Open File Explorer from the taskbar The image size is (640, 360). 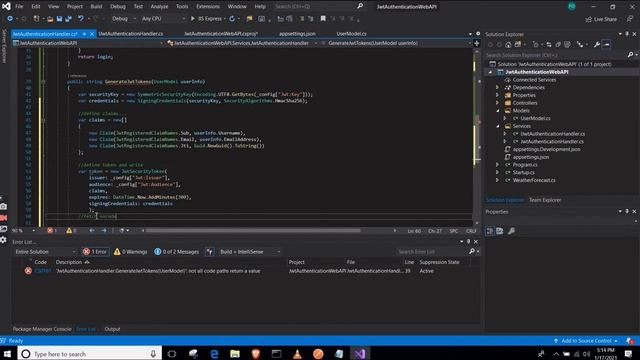click(235, 353)
